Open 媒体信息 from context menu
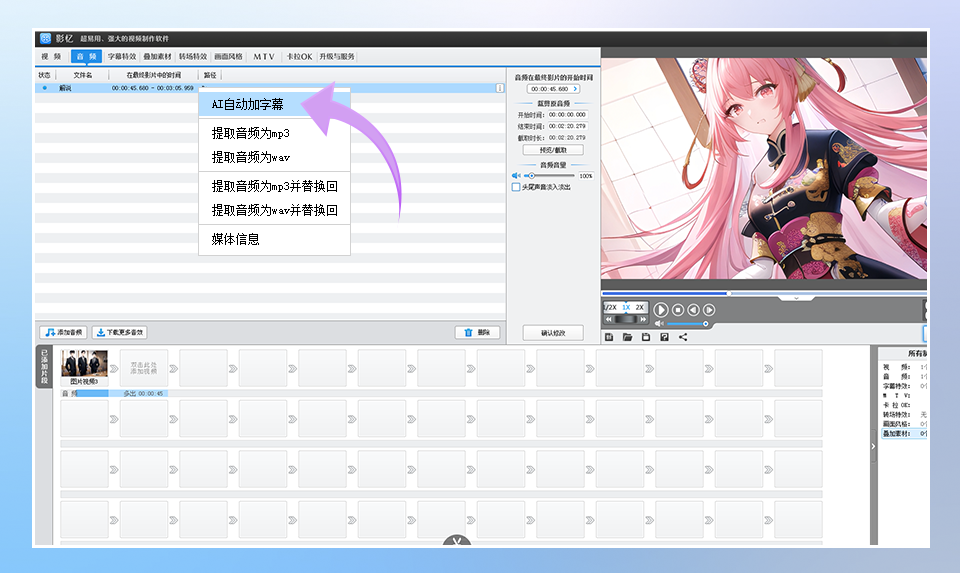Viewport: 960px width, 573px height. 274,239
